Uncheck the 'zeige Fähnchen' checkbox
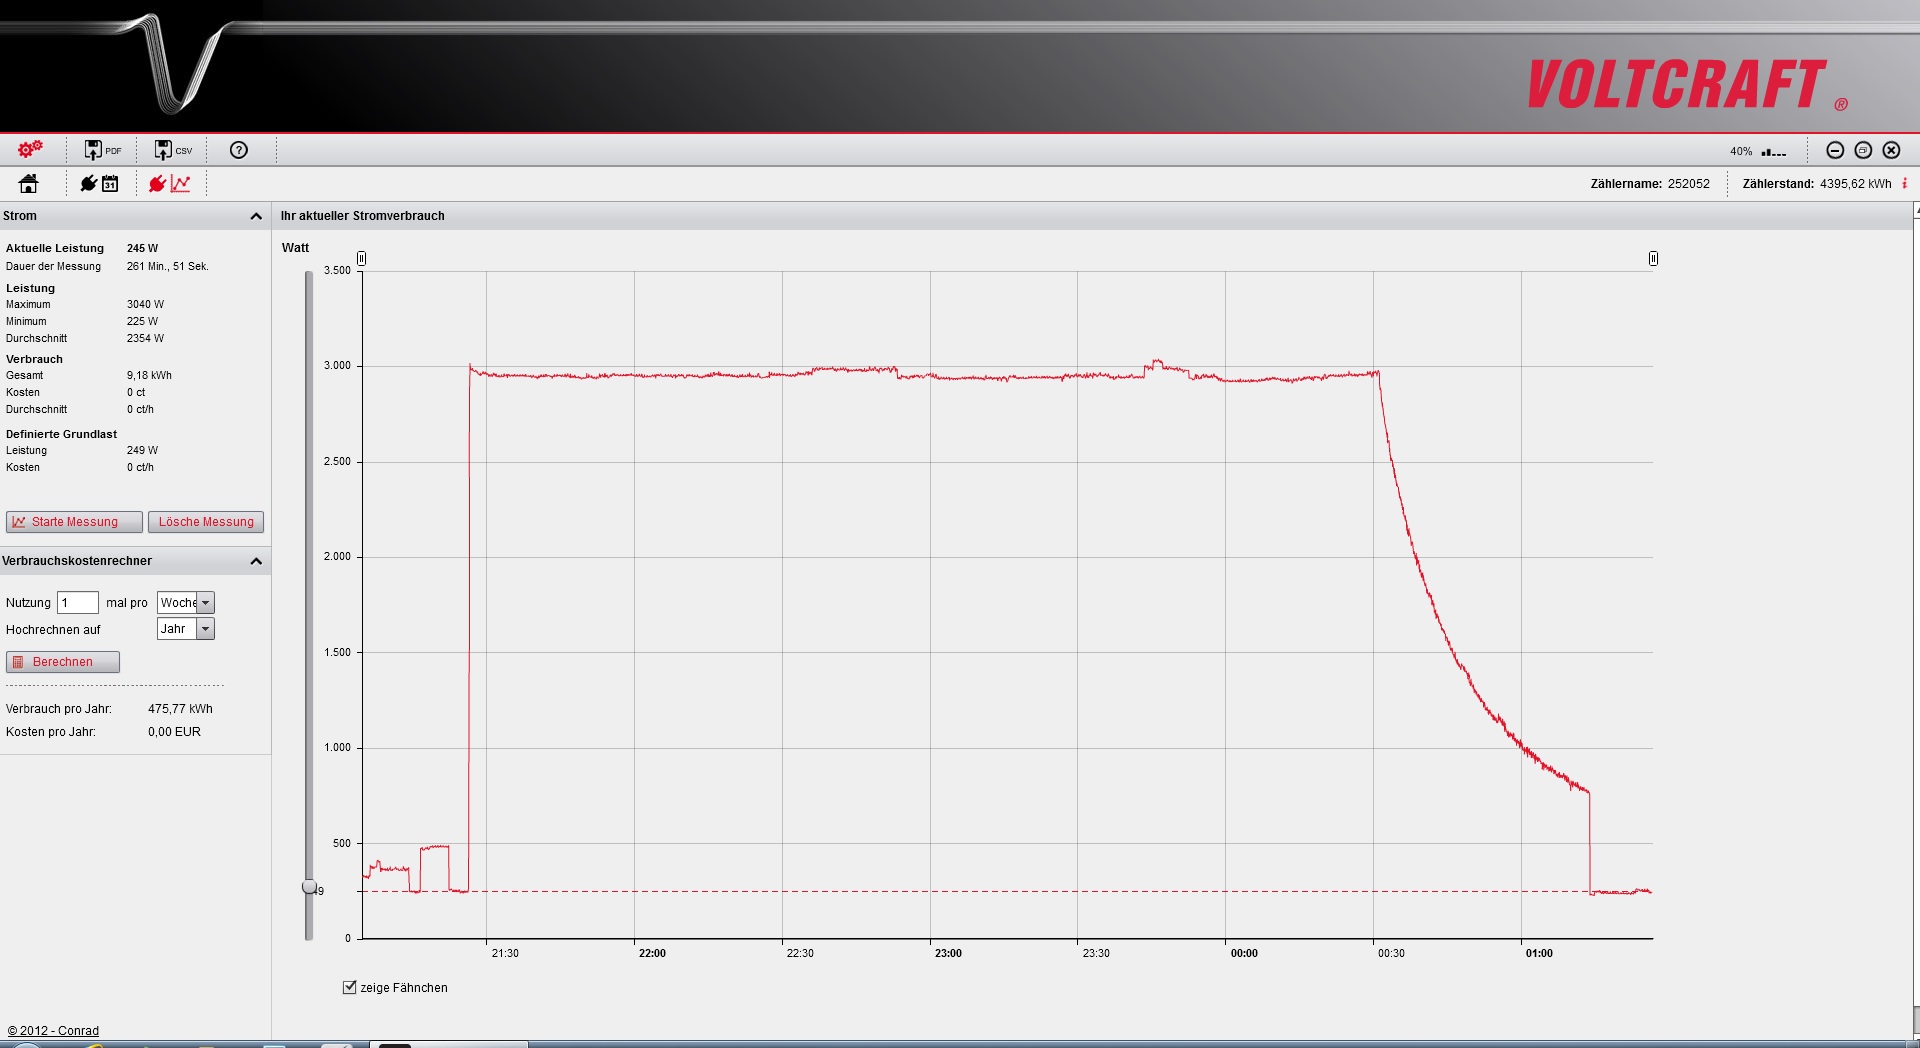 tap(349, 987)
